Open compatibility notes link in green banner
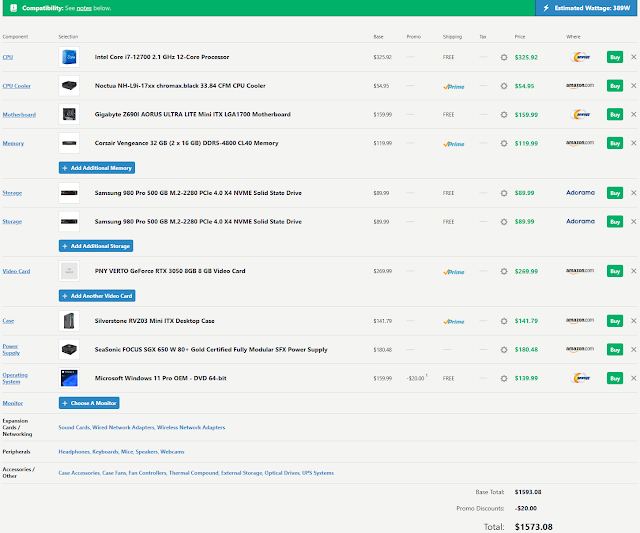 click(84, 8)
